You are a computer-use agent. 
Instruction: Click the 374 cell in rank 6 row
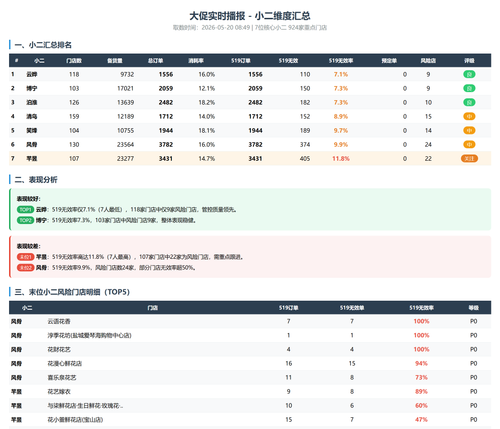(x=305, y=144)
